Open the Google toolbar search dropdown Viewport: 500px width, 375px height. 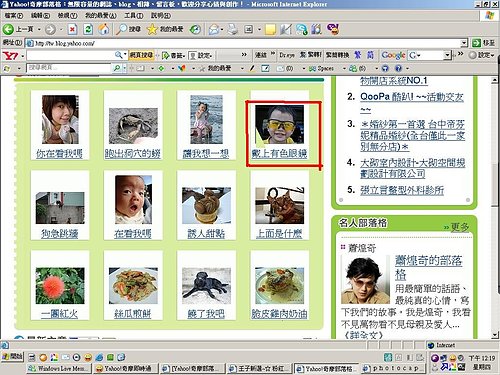[447, 55]
